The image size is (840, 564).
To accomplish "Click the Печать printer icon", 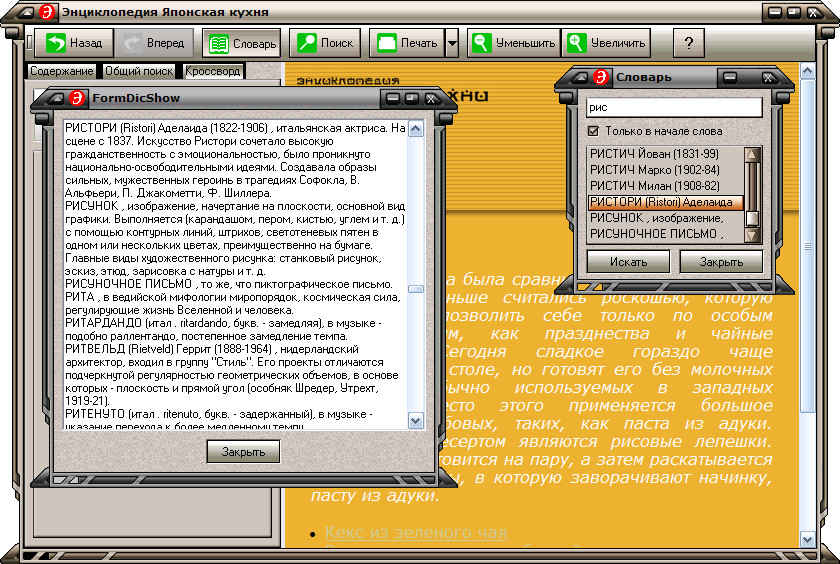I will 386,43.
